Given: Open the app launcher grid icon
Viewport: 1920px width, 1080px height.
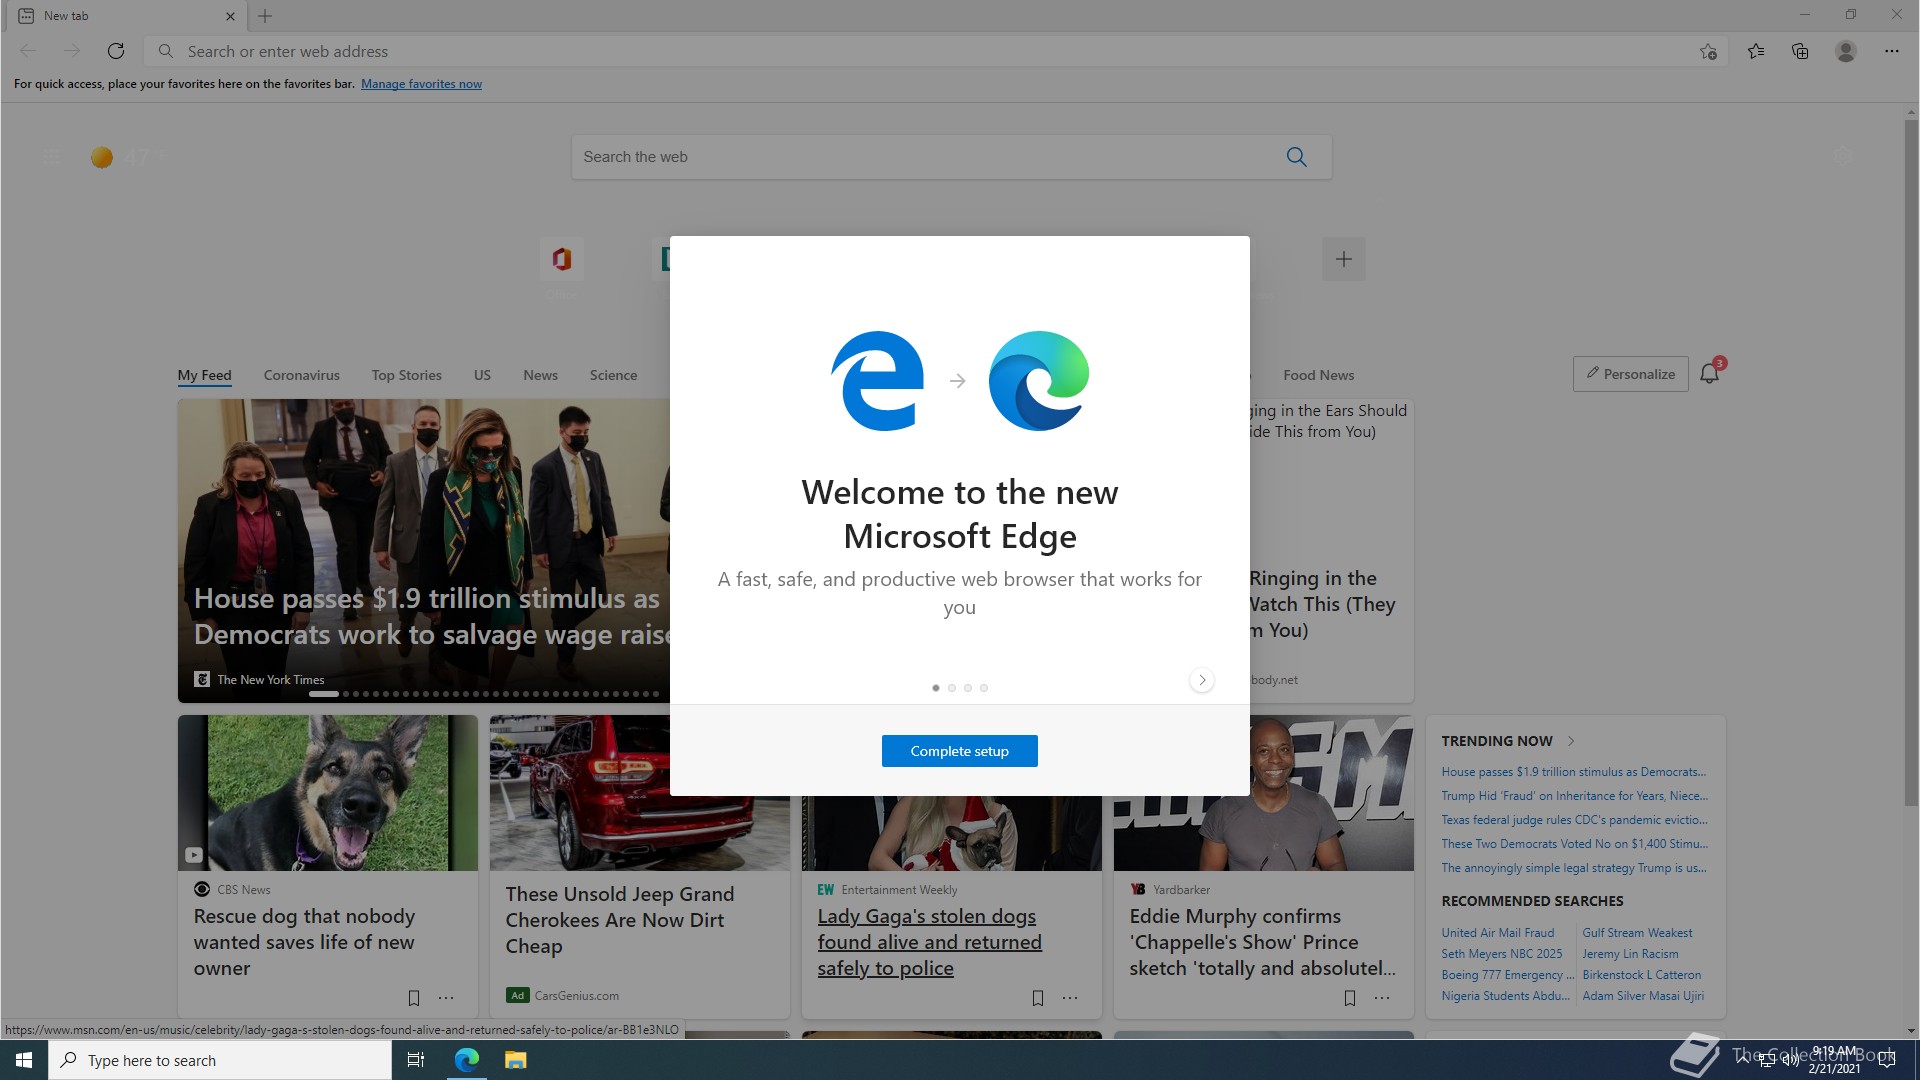Looking at the screenshot, I should tap(51, 157).
